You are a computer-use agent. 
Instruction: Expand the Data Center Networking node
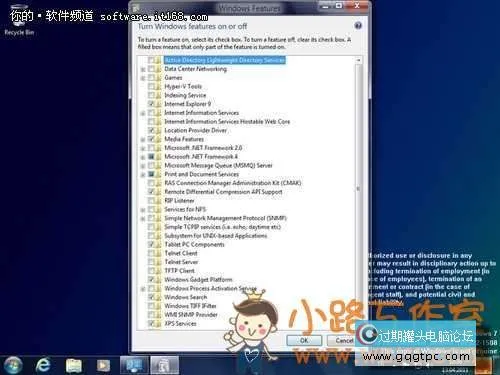[x=143, y=69]
